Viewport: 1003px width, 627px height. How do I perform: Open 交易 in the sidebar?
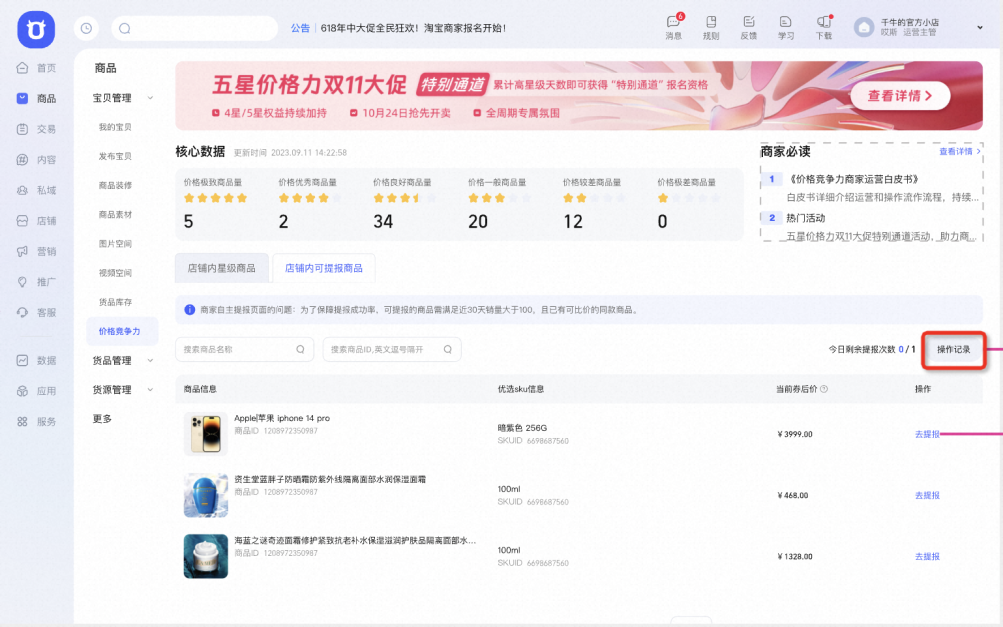coord(36,129)
